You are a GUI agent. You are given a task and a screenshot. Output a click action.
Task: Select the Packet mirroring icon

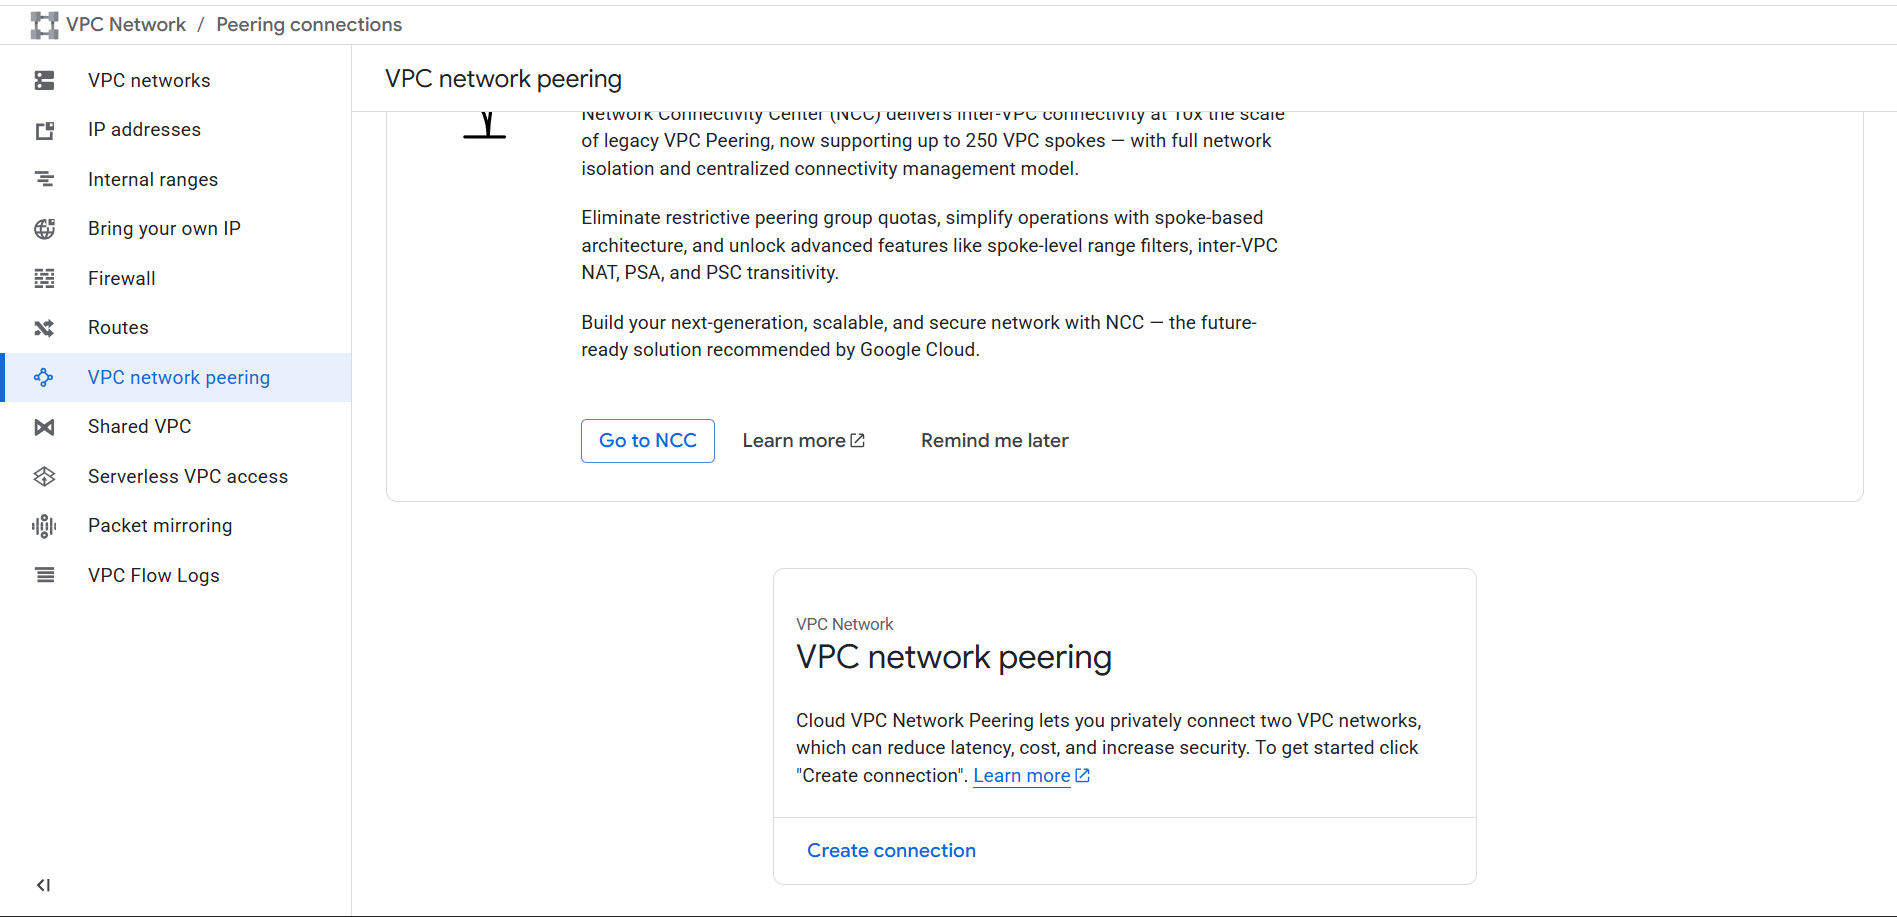pyautogui.click(x=44, y=525)
